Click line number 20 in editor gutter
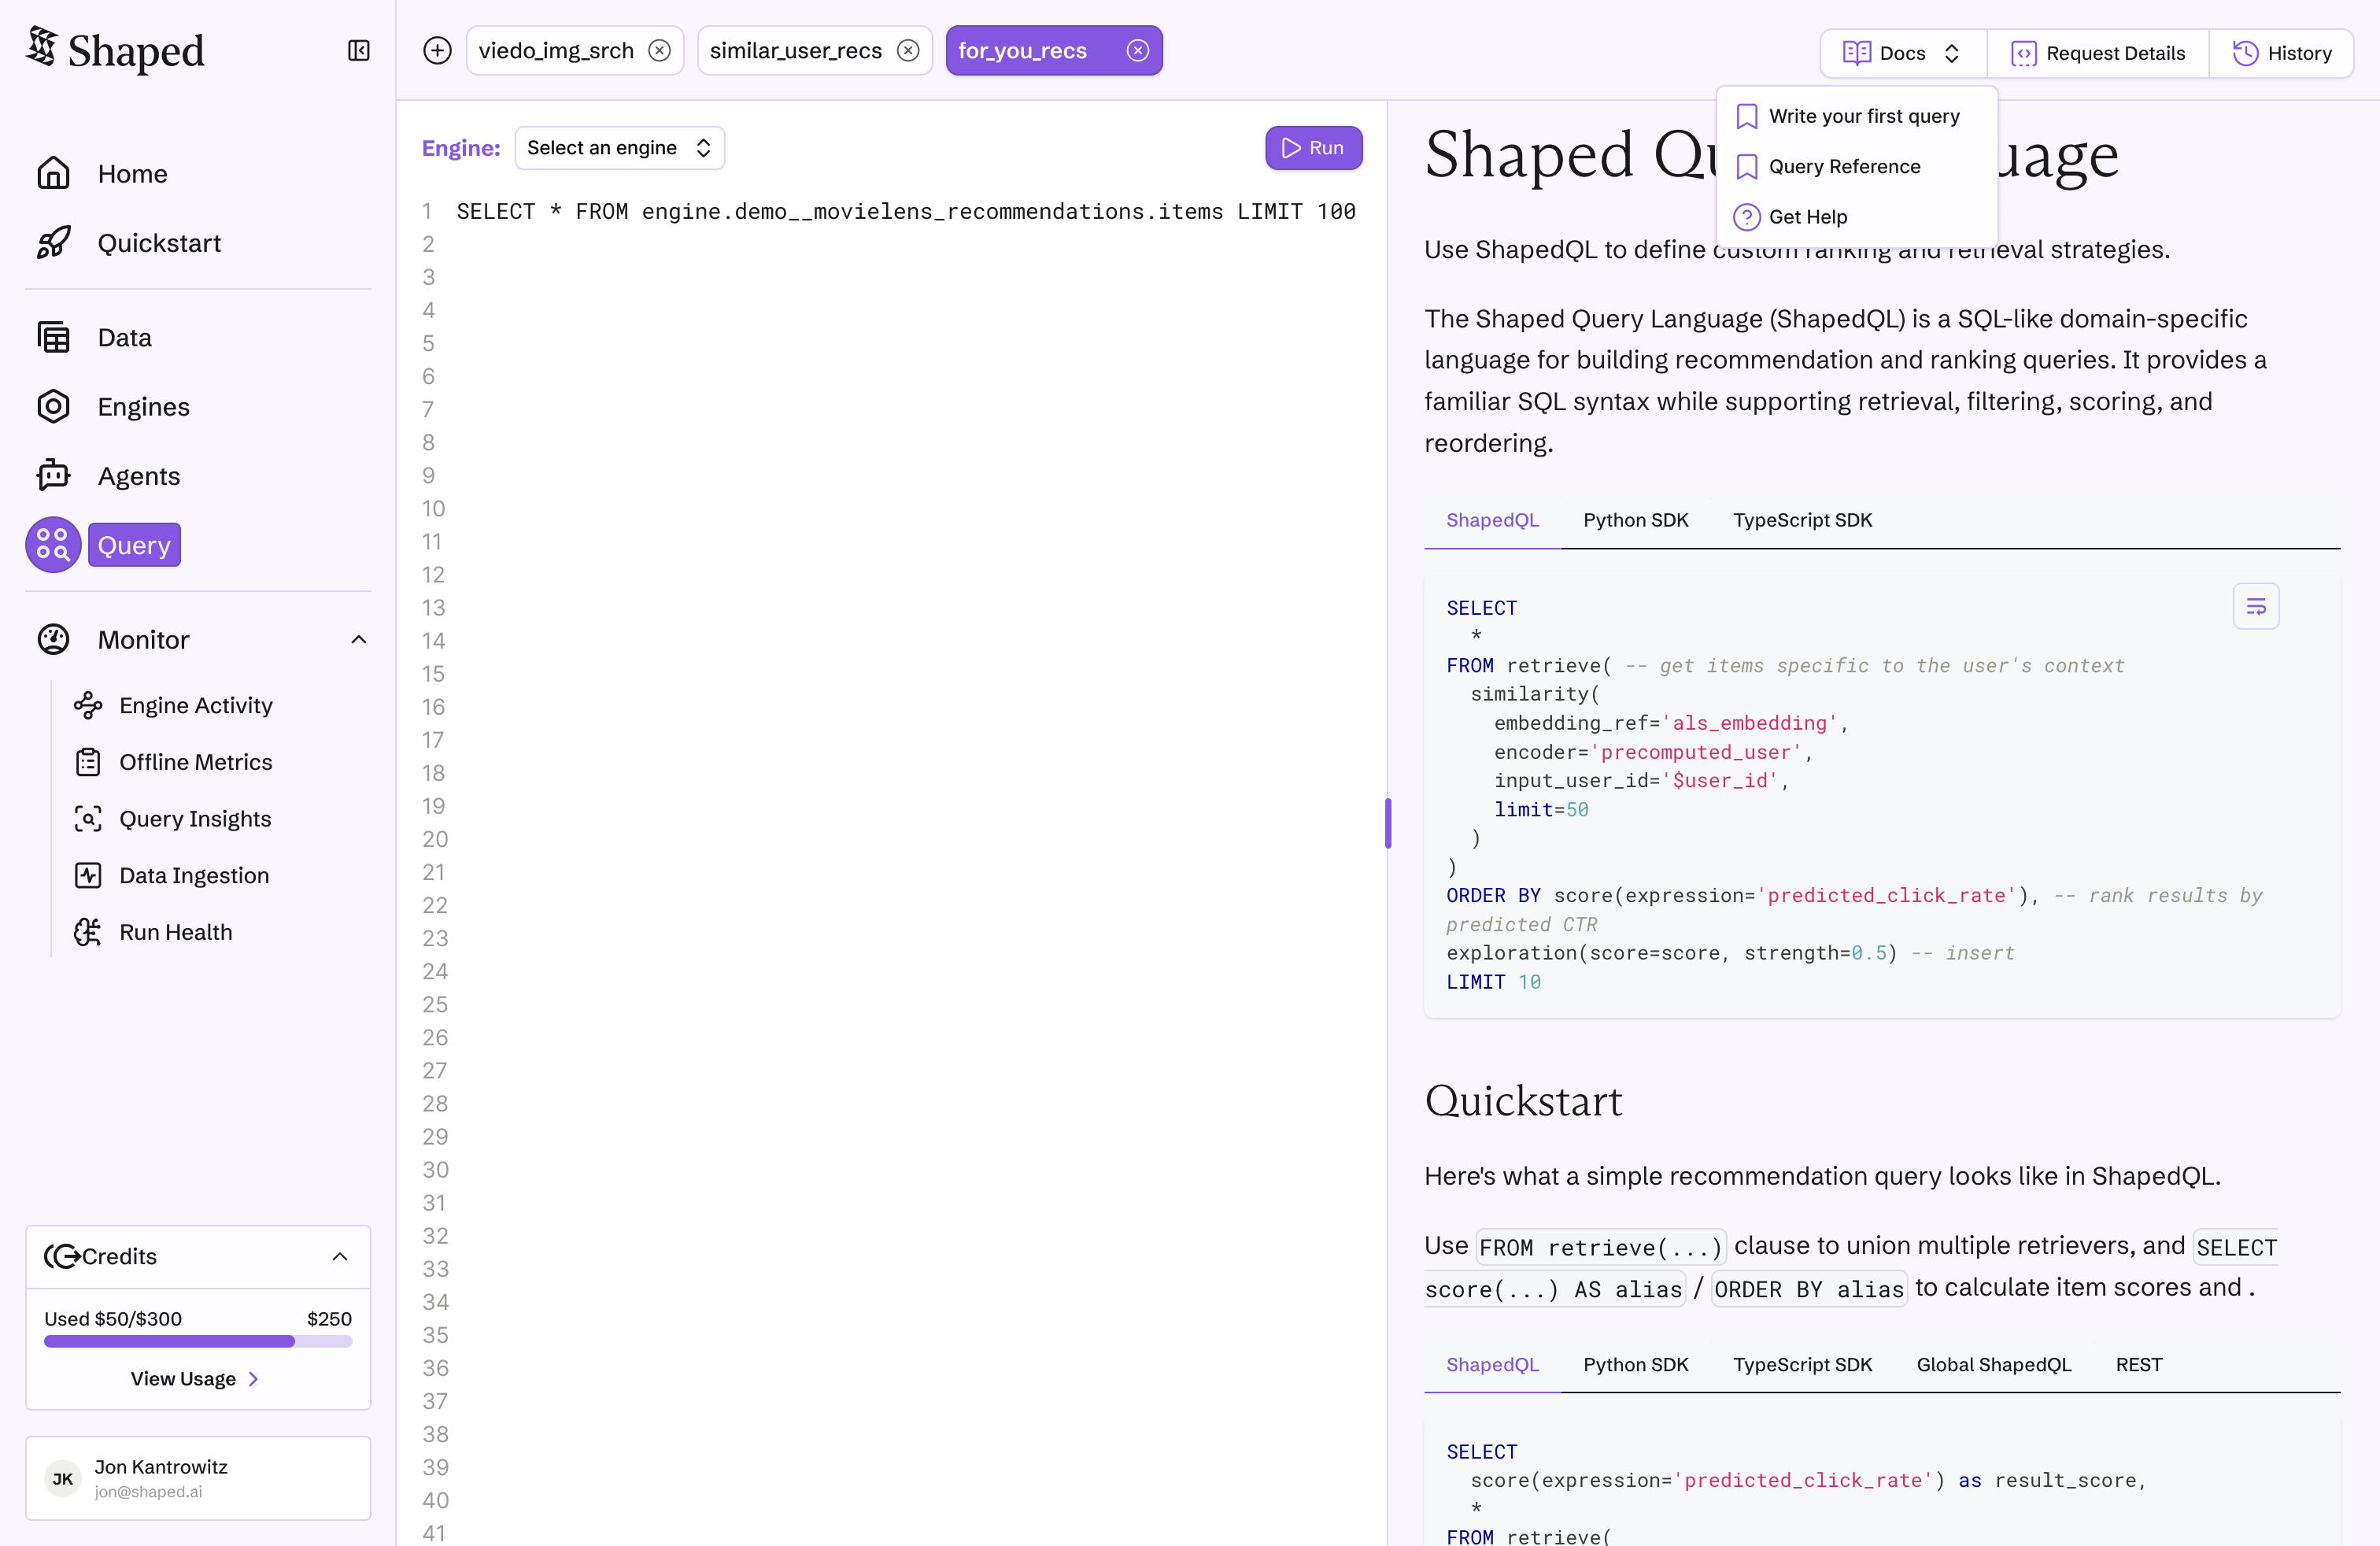The width and height of the screenshot is (2380, 1546). 435,839
